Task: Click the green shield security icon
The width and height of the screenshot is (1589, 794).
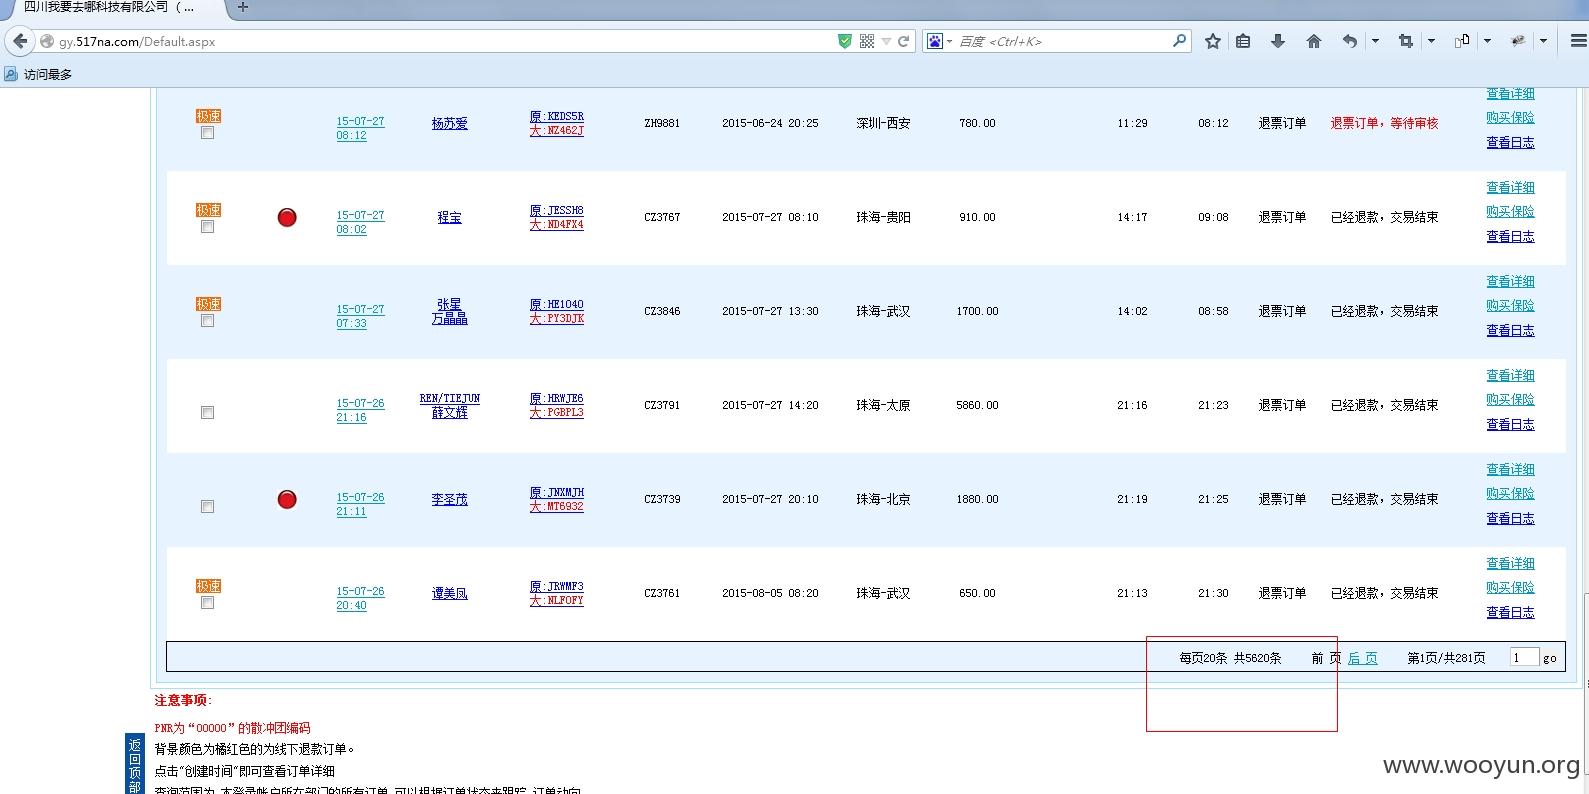Action: point(845,41)
